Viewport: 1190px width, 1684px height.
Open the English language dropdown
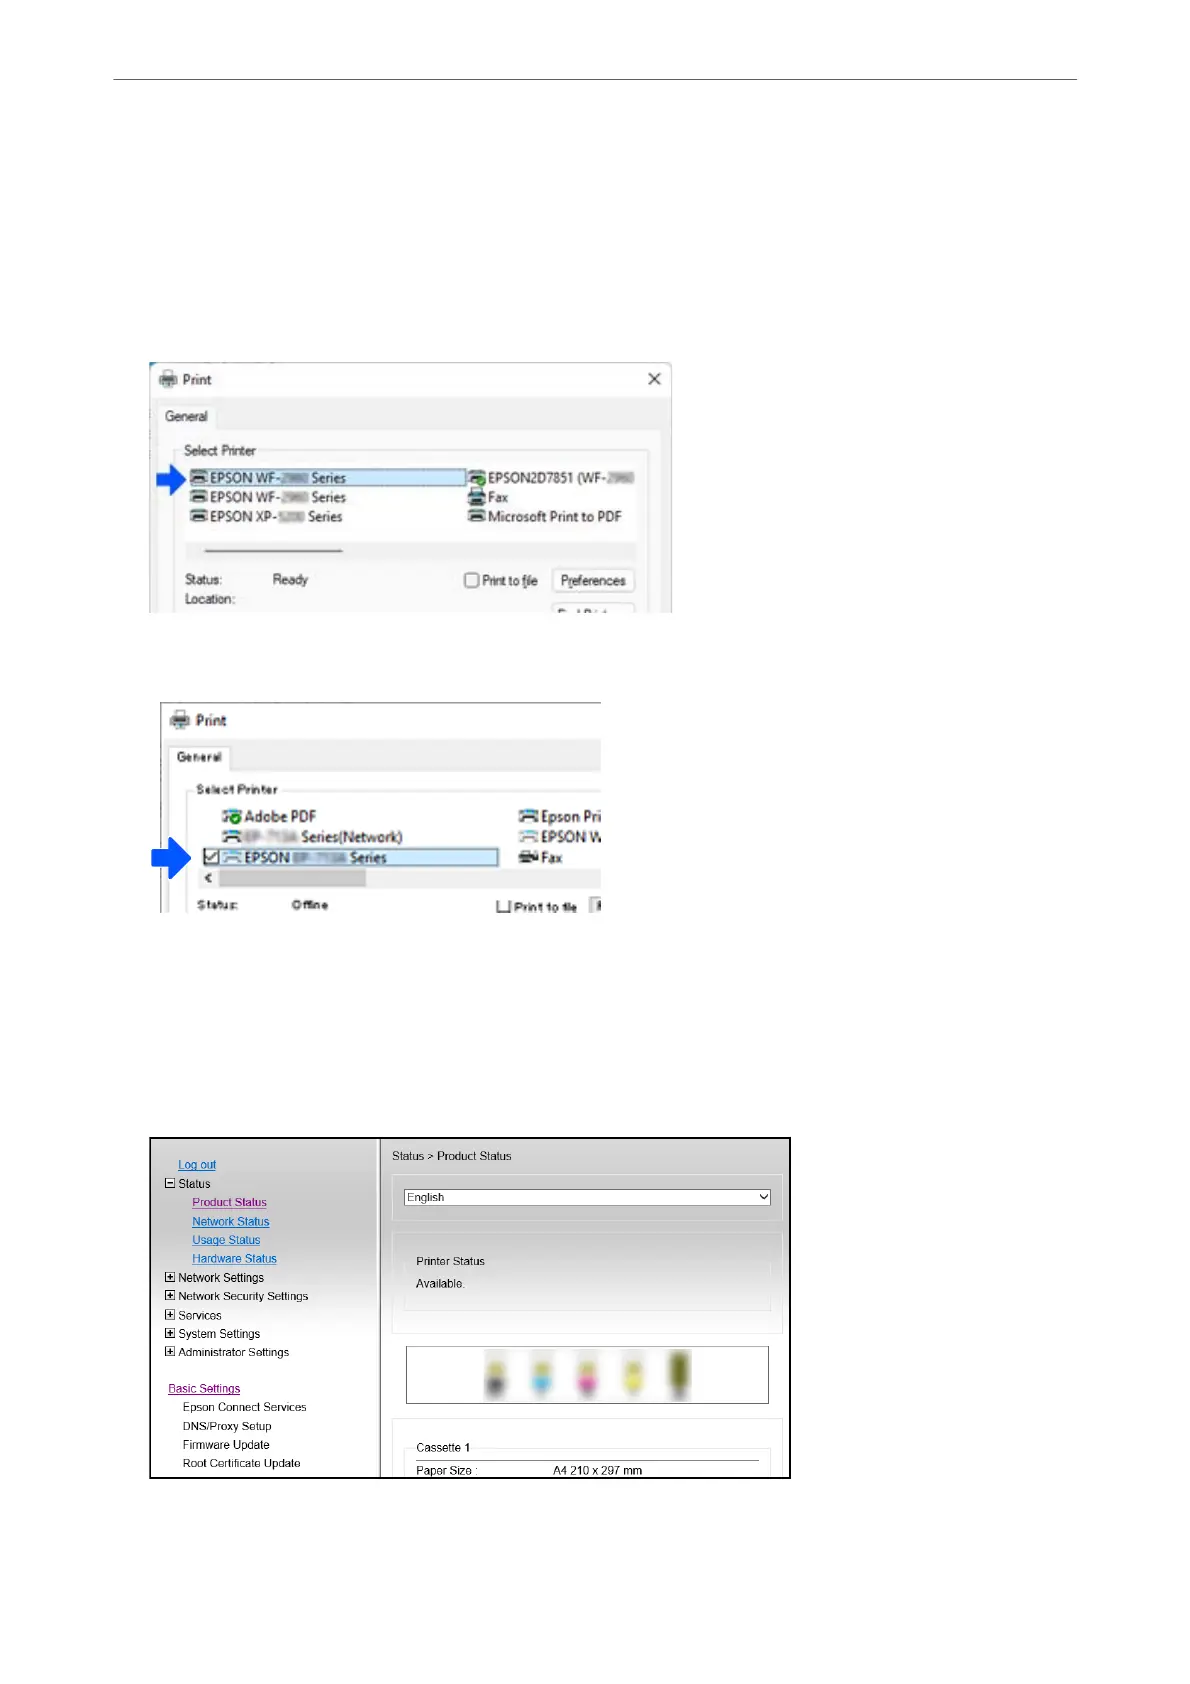pos(587,1197)
